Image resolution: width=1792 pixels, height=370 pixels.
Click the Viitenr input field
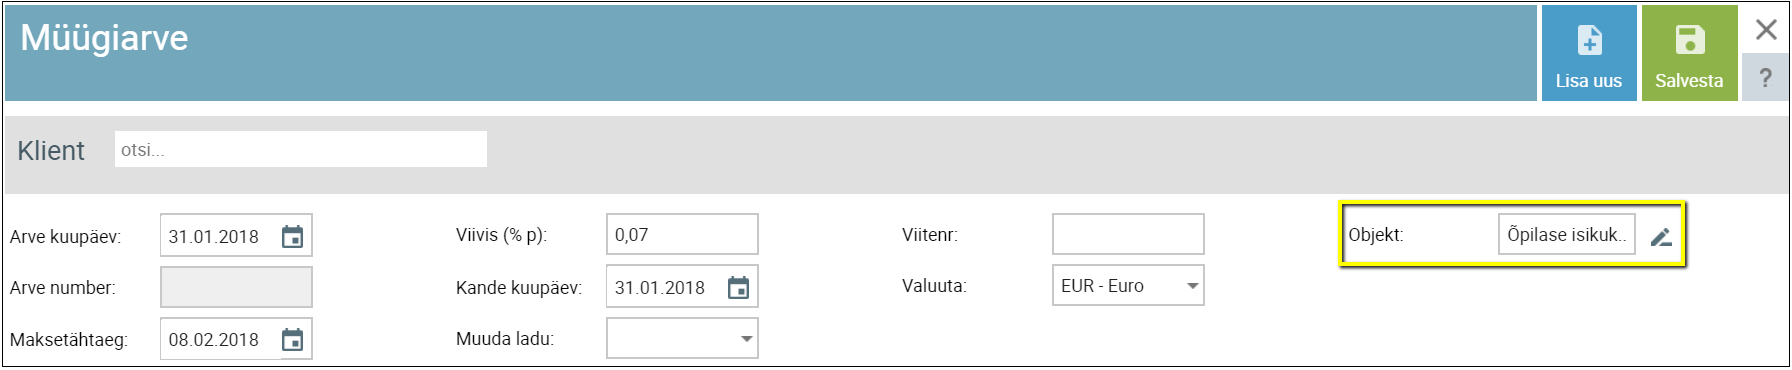(1128, 234)
